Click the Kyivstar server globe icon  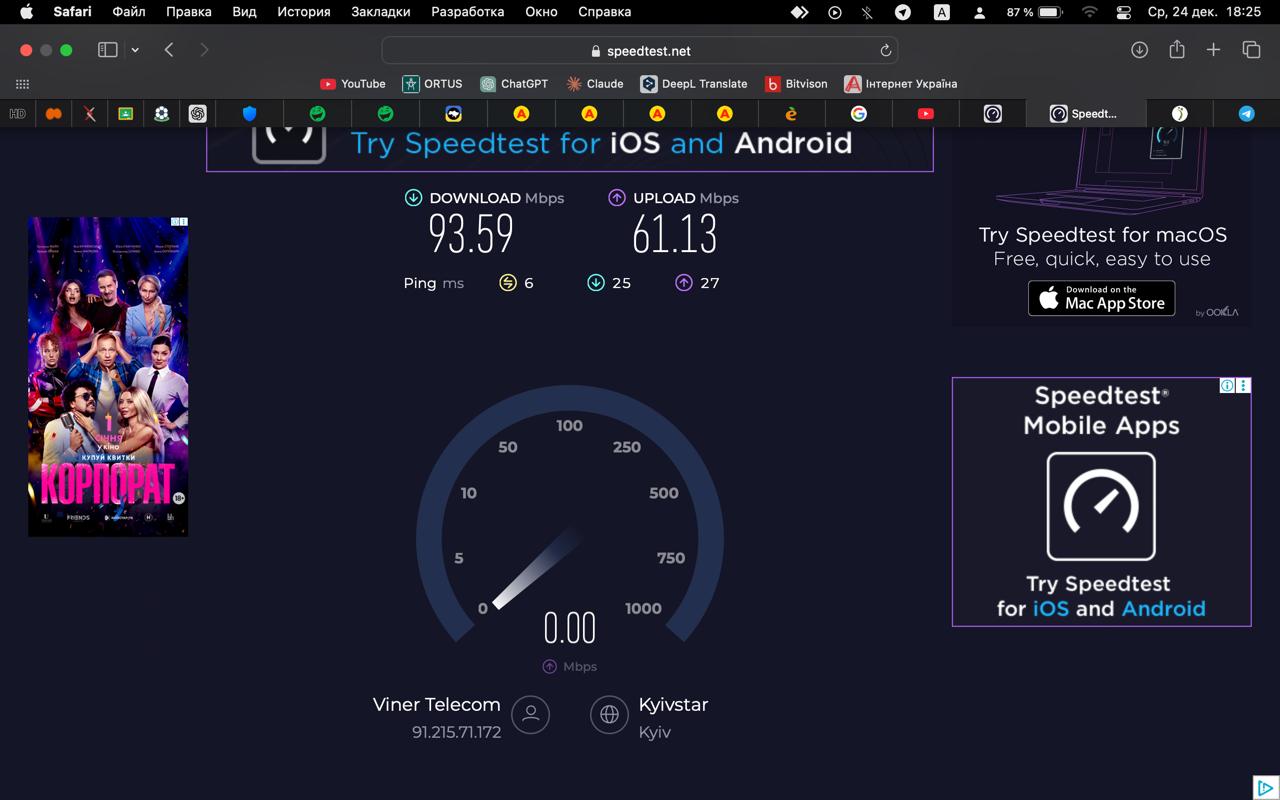(609, 715)
